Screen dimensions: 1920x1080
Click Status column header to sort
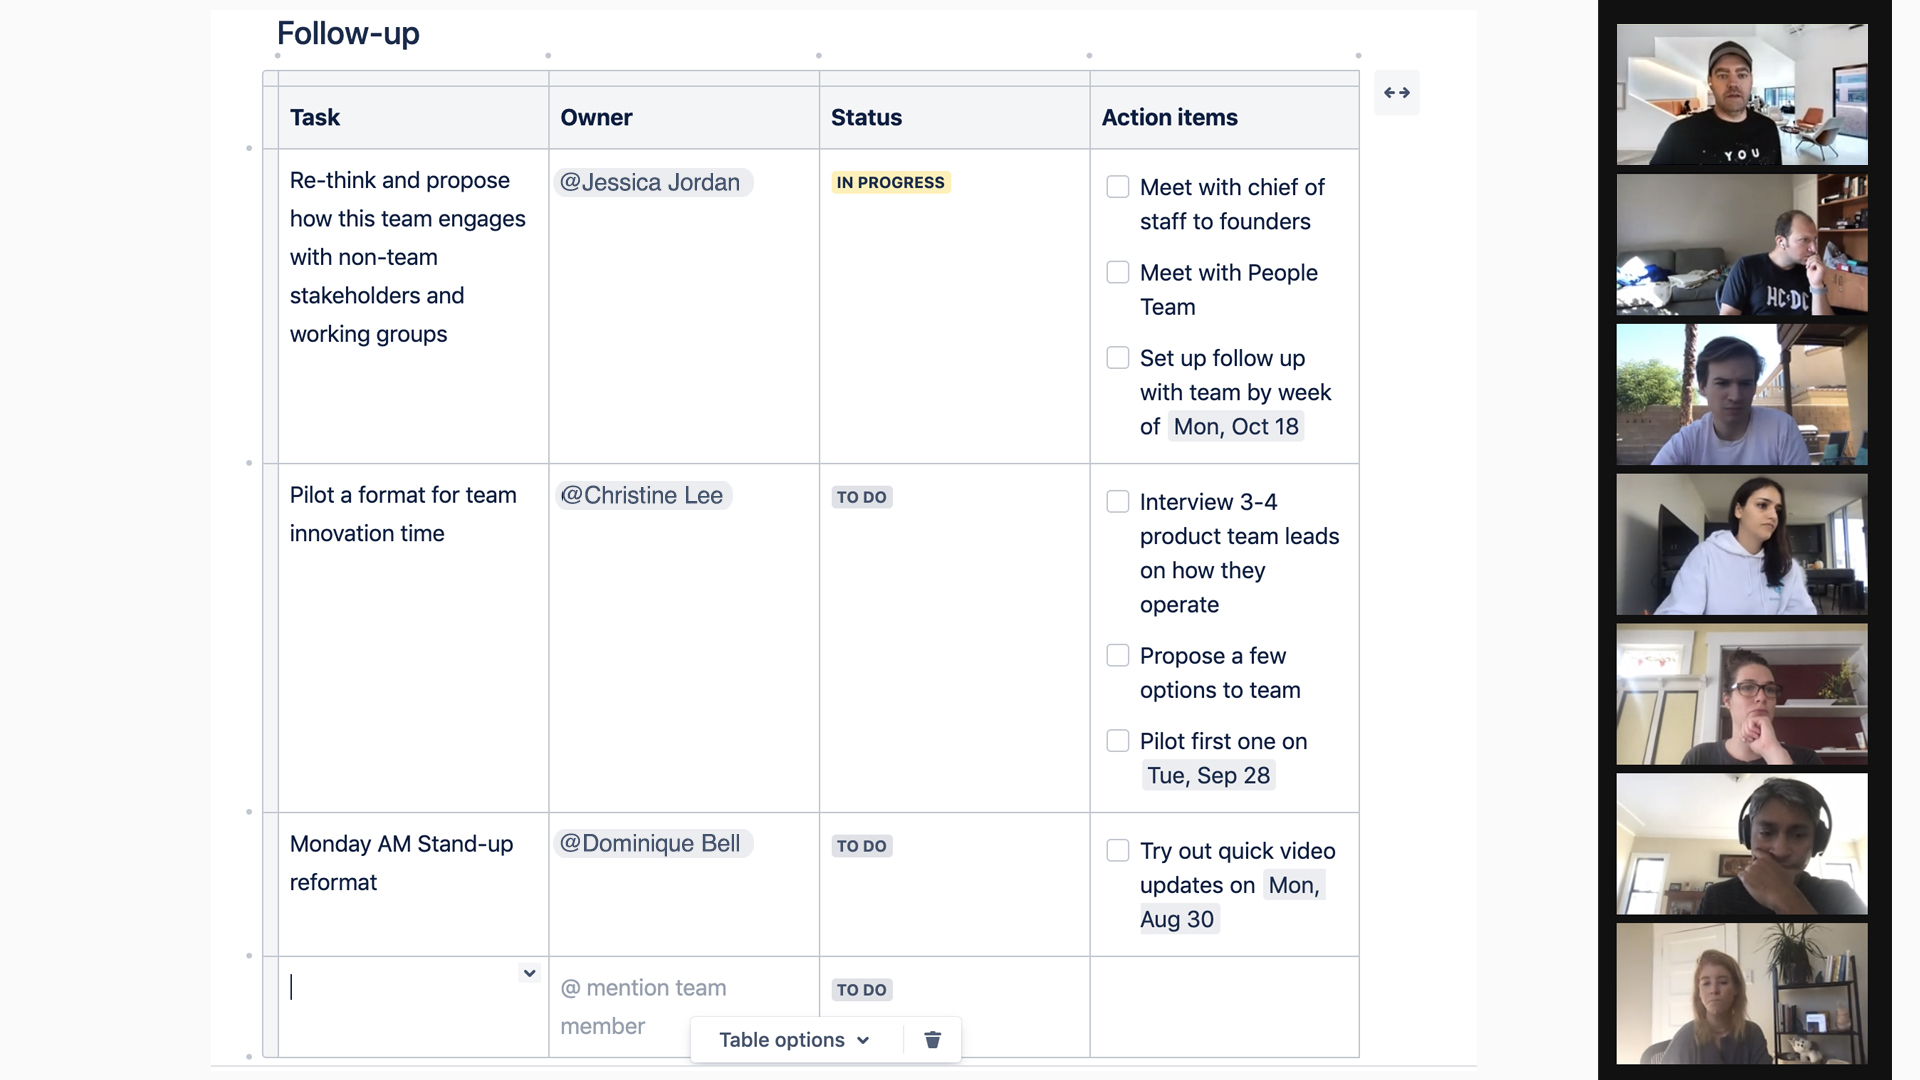[x=866, y=117]
